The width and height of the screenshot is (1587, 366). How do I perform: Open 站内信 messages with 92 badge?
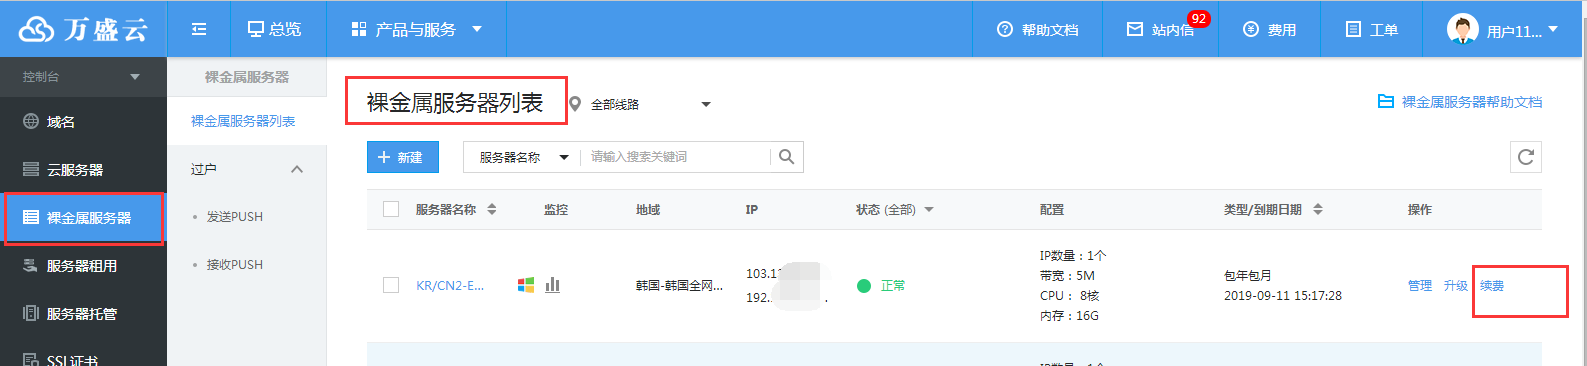pyautogui.click(x=1162, y=29)
